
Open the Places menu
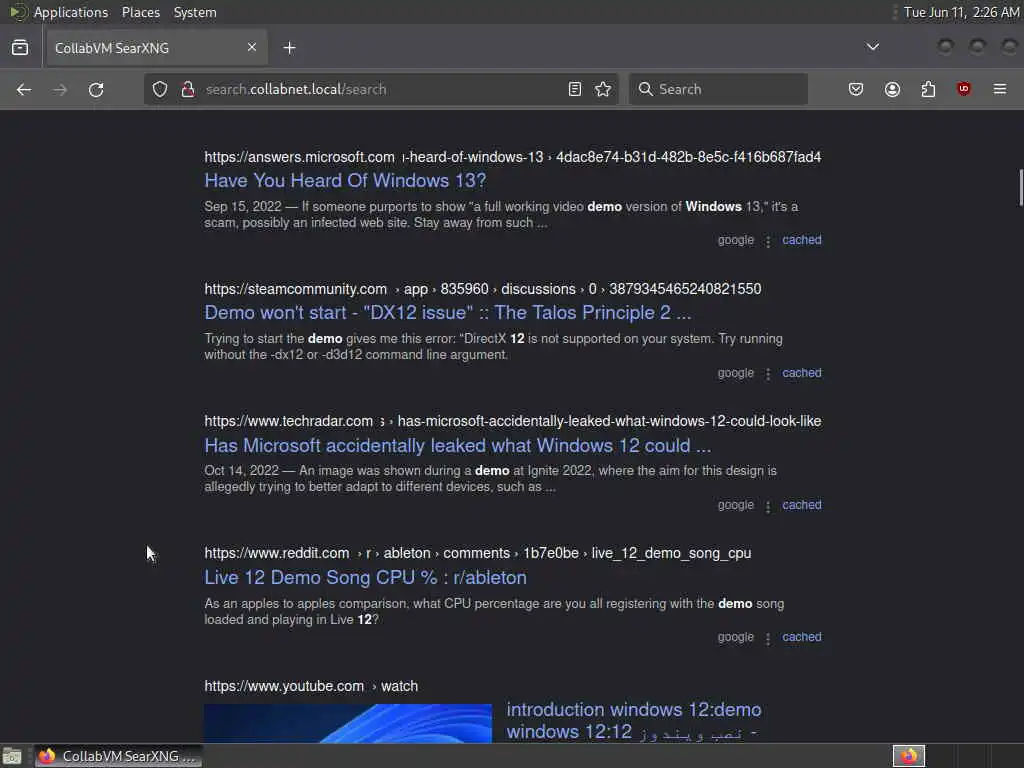pos(140,12)
